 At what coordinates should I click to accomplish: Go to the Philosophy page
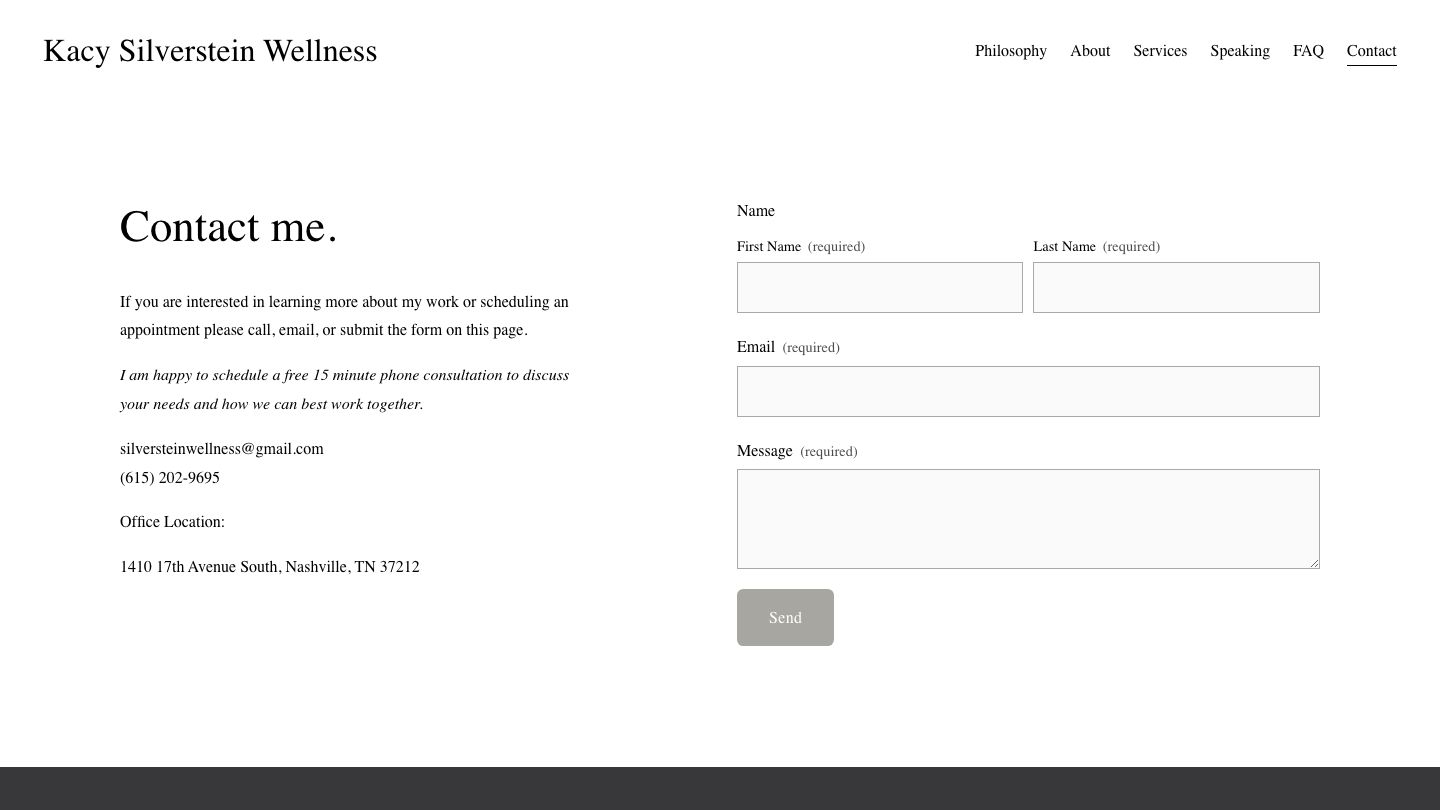1010,51
